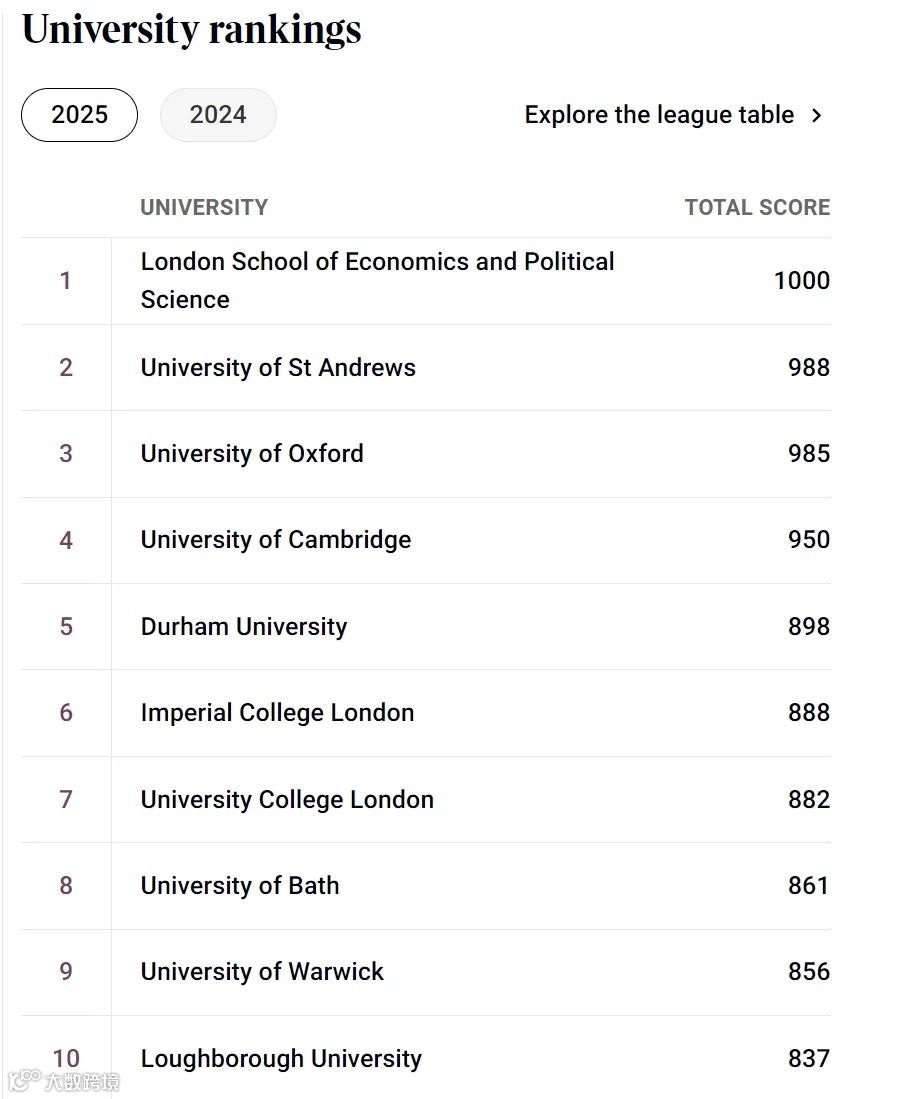Screen dimensions: 915x1099
Task: Open Imperial College London entry
Action: [x=277, y=713]
